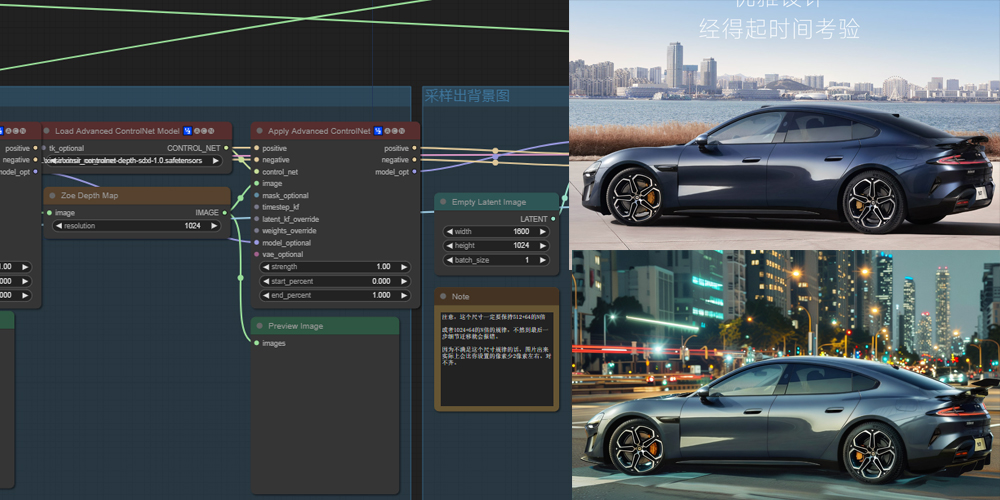Click the strength 1.00 value field
1000x500 pixels.
coord(335,267)
